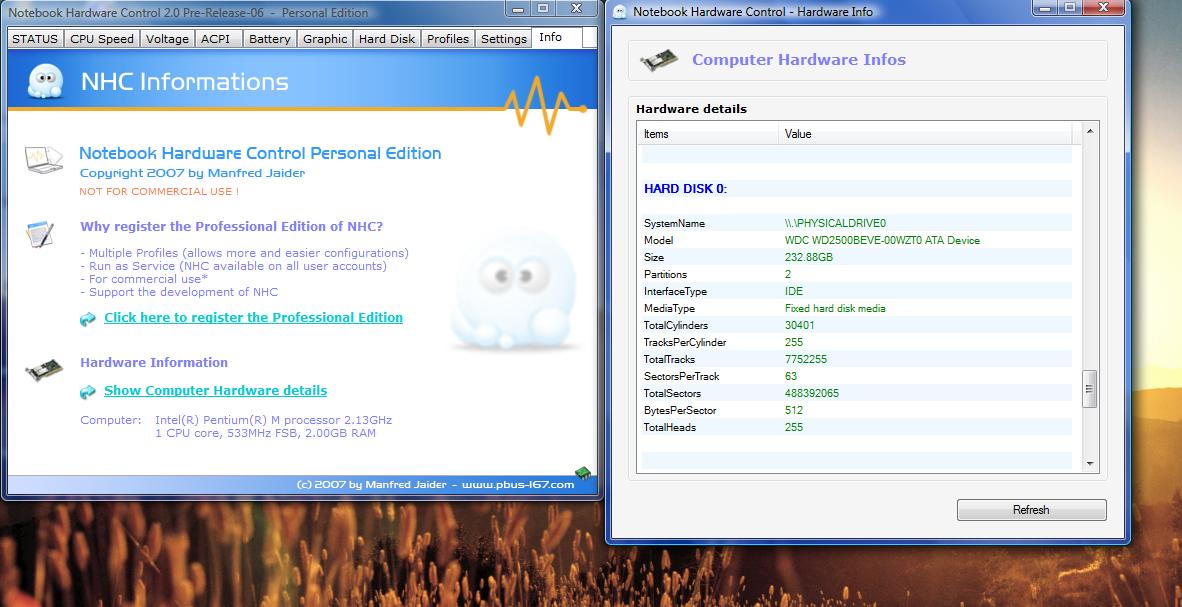
Task: Minimize the Hardware Info window
Action: pyautogui.click(x=1046, y=8)
